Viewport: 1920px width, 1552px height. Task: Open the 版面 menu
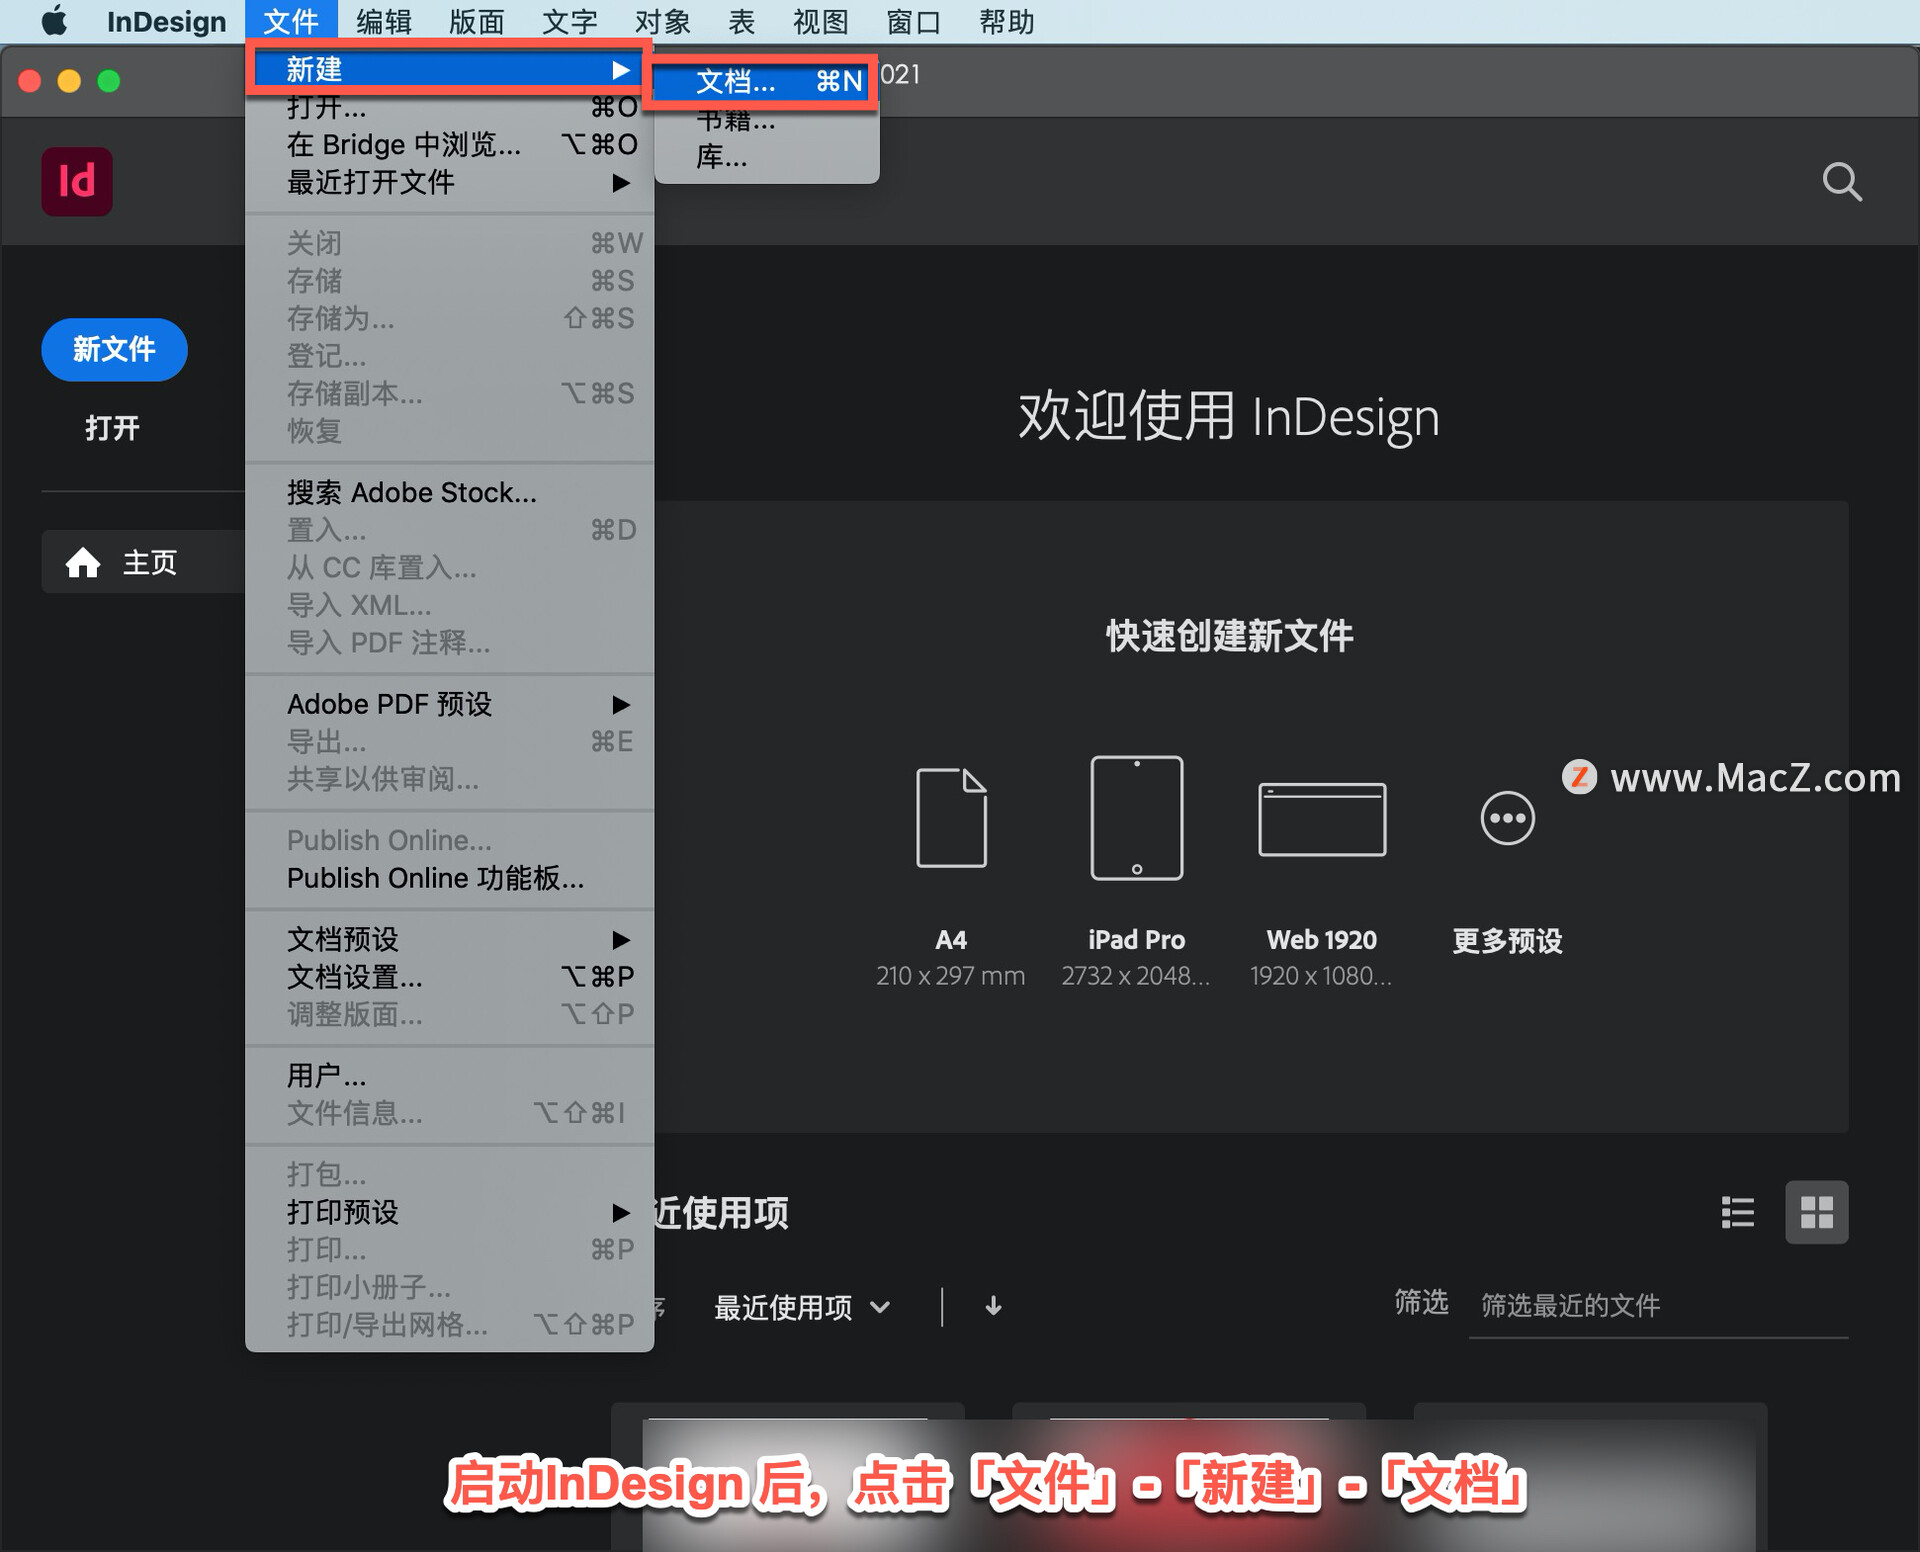tap(476, 21)
